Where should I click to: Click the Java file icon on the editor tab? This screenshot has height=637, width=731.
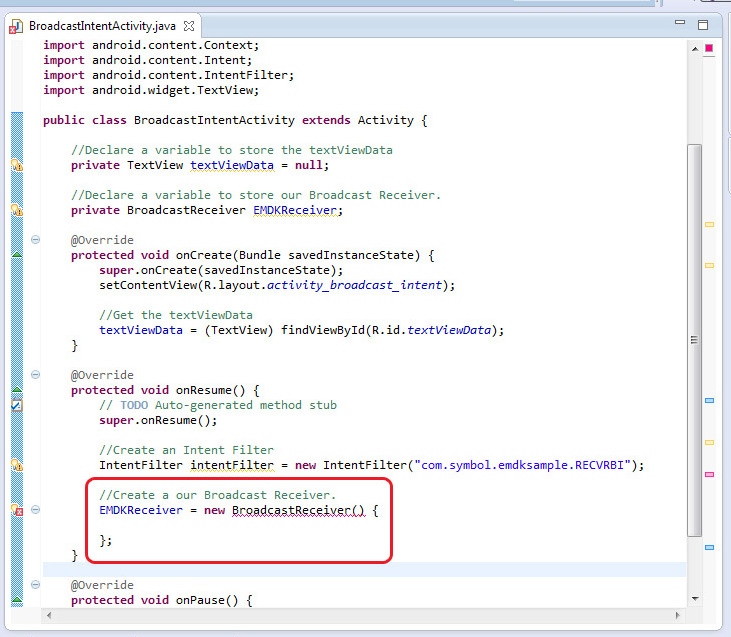pyautogui.click(x=16, y=26)
